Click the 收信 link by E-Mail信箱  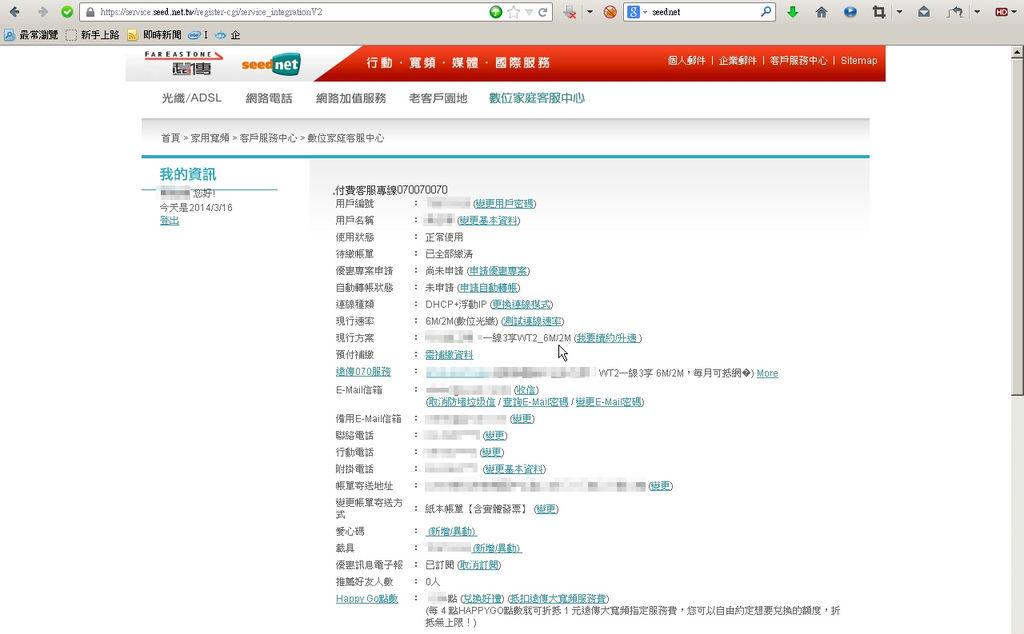[526, 390]
